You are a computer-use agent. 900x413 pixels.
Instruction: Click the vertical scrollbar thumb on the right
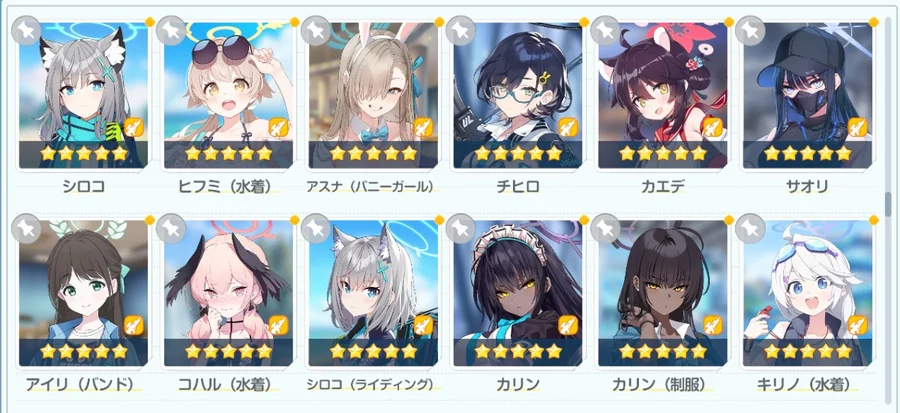(x=889, y=205)
